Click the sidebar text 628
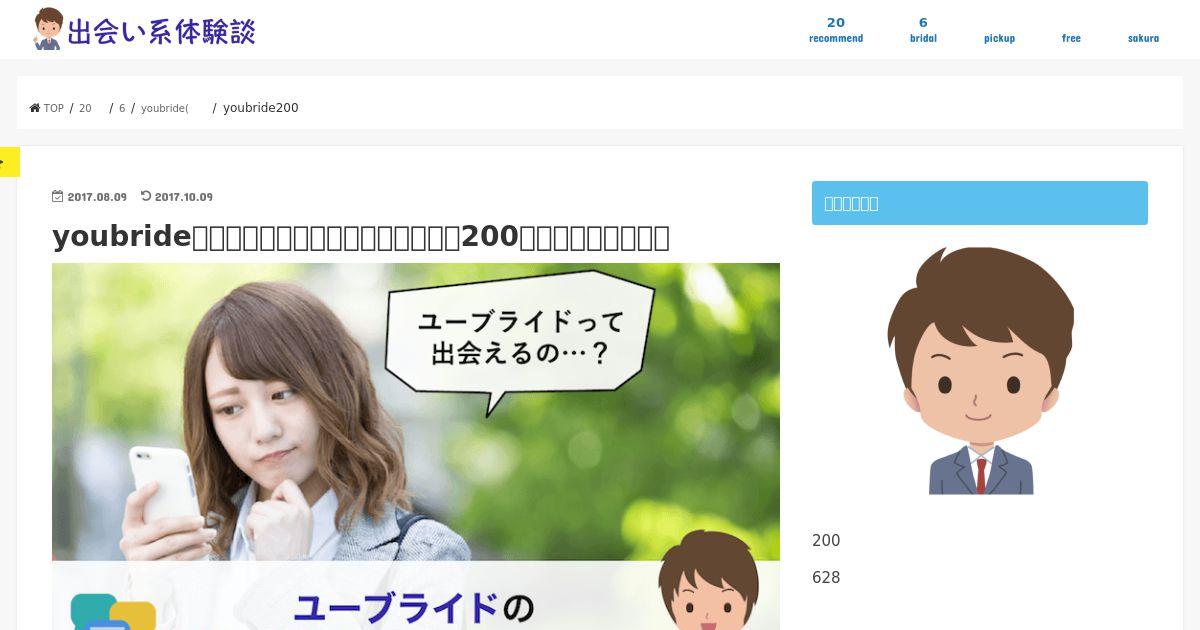 click(x=826, y=578)
